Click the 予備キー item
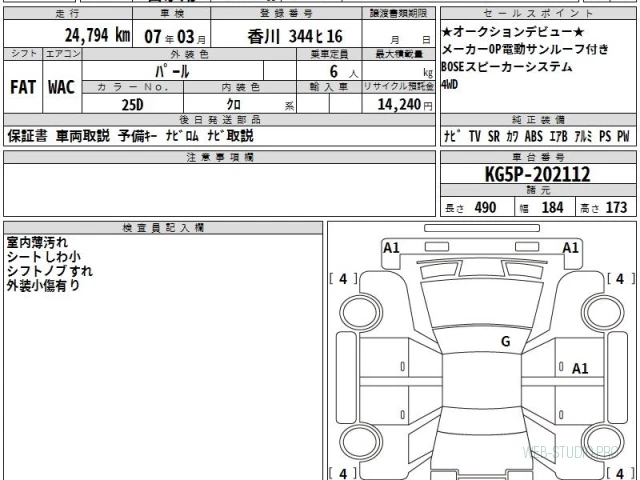The height and width of the screenshot is (480, 640). point(138,136)
